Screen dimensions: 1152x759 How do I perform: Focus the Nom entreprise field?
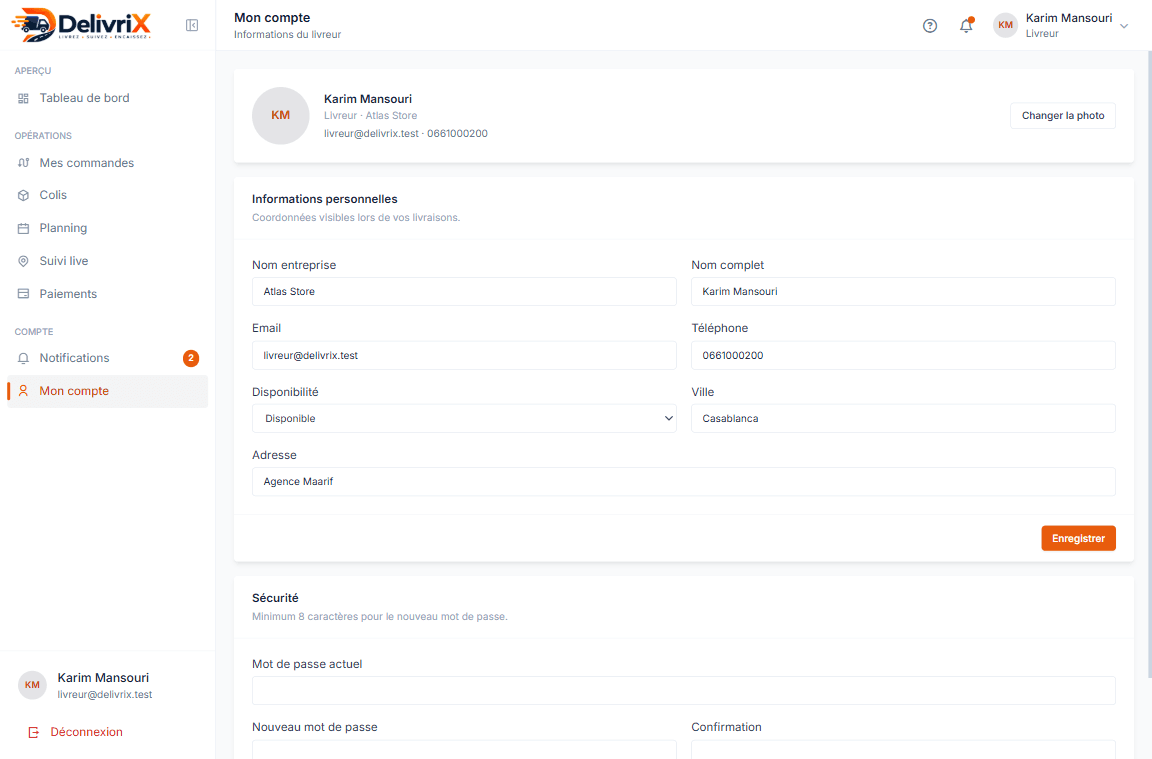tap(464, 292)
